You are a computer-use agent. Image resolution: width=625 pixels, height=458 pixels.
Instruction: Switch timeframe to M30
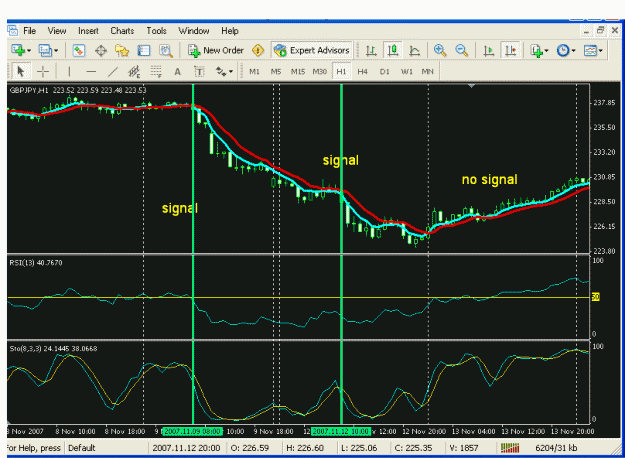320,72
